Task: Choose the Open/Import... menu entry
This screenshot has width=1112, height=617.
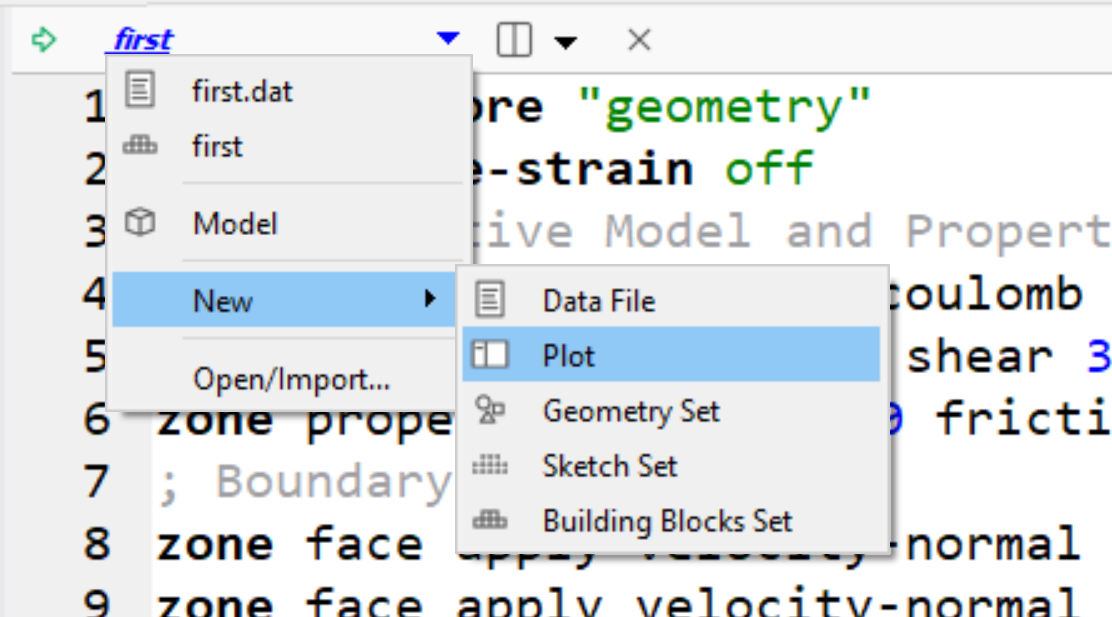Action: tap(290, 379)
